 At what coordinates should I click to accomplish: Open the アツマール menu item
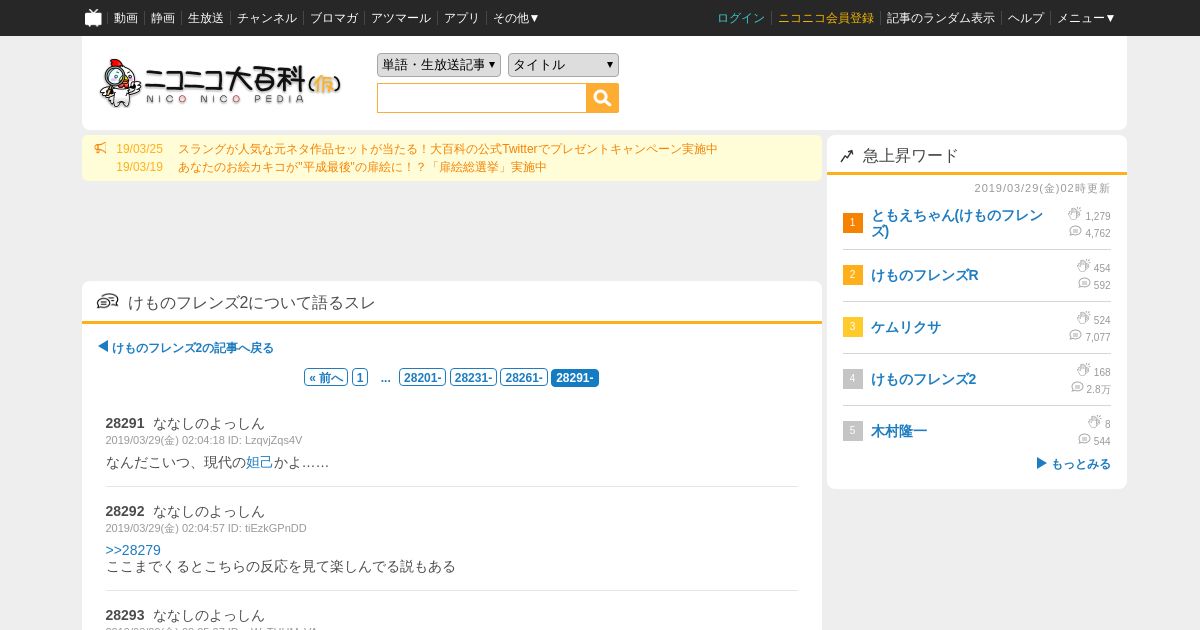401,18
